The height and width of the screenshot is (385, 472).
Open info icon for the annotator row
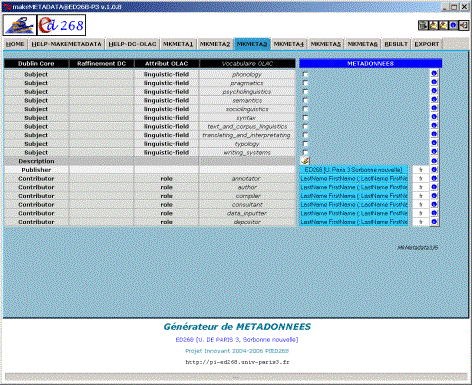tap(434, 178)
